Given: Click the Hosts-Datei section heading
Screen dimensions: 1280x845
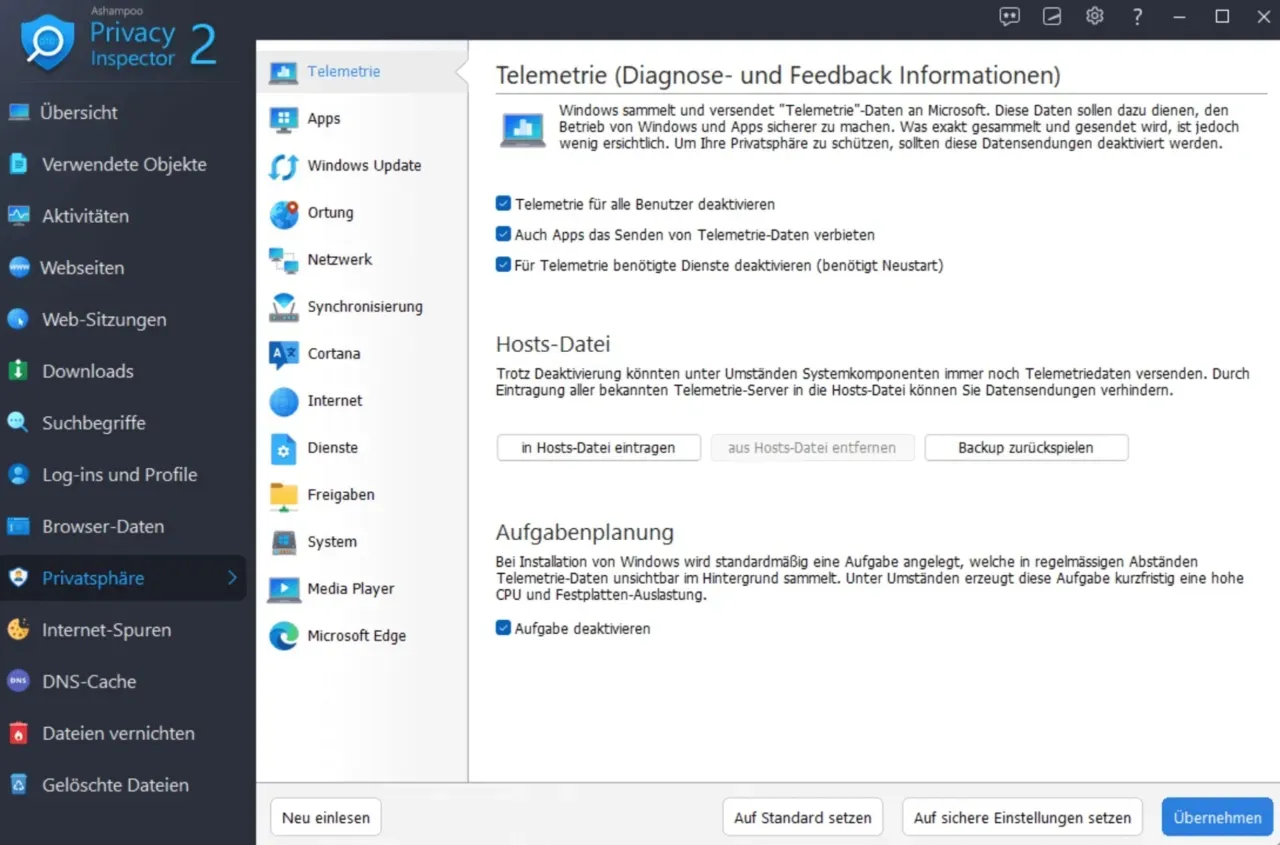Looking at the screenshot, I should coord(553,345).
